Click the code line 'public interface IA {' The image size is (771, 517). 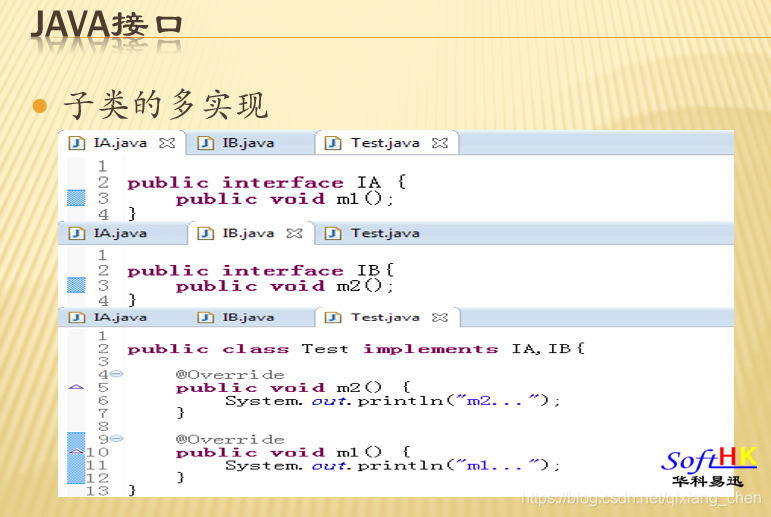(x=267, y=182)
